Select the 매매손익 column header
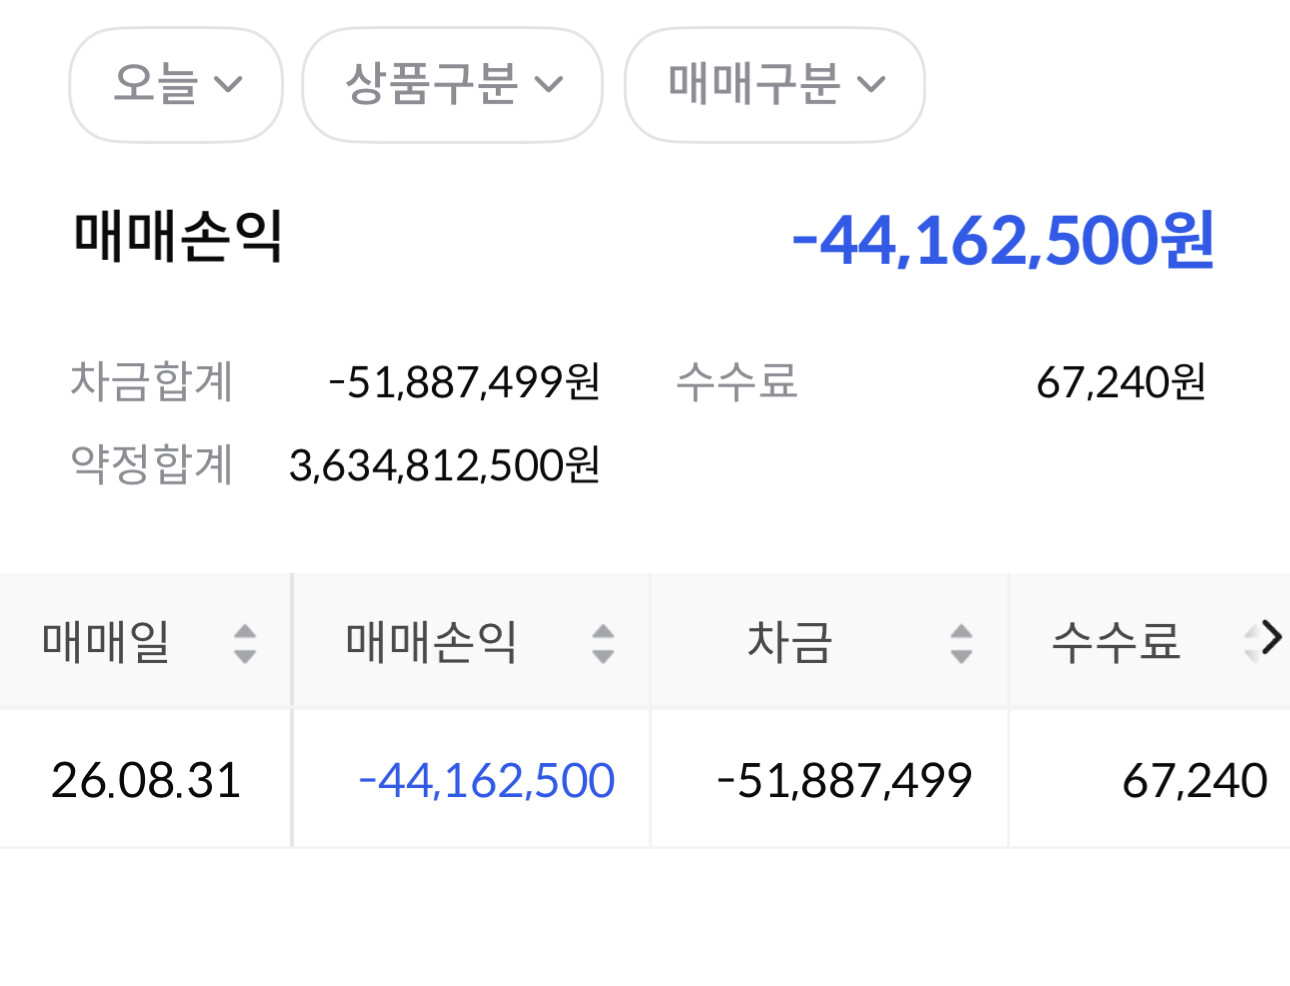 coord(472,641)
